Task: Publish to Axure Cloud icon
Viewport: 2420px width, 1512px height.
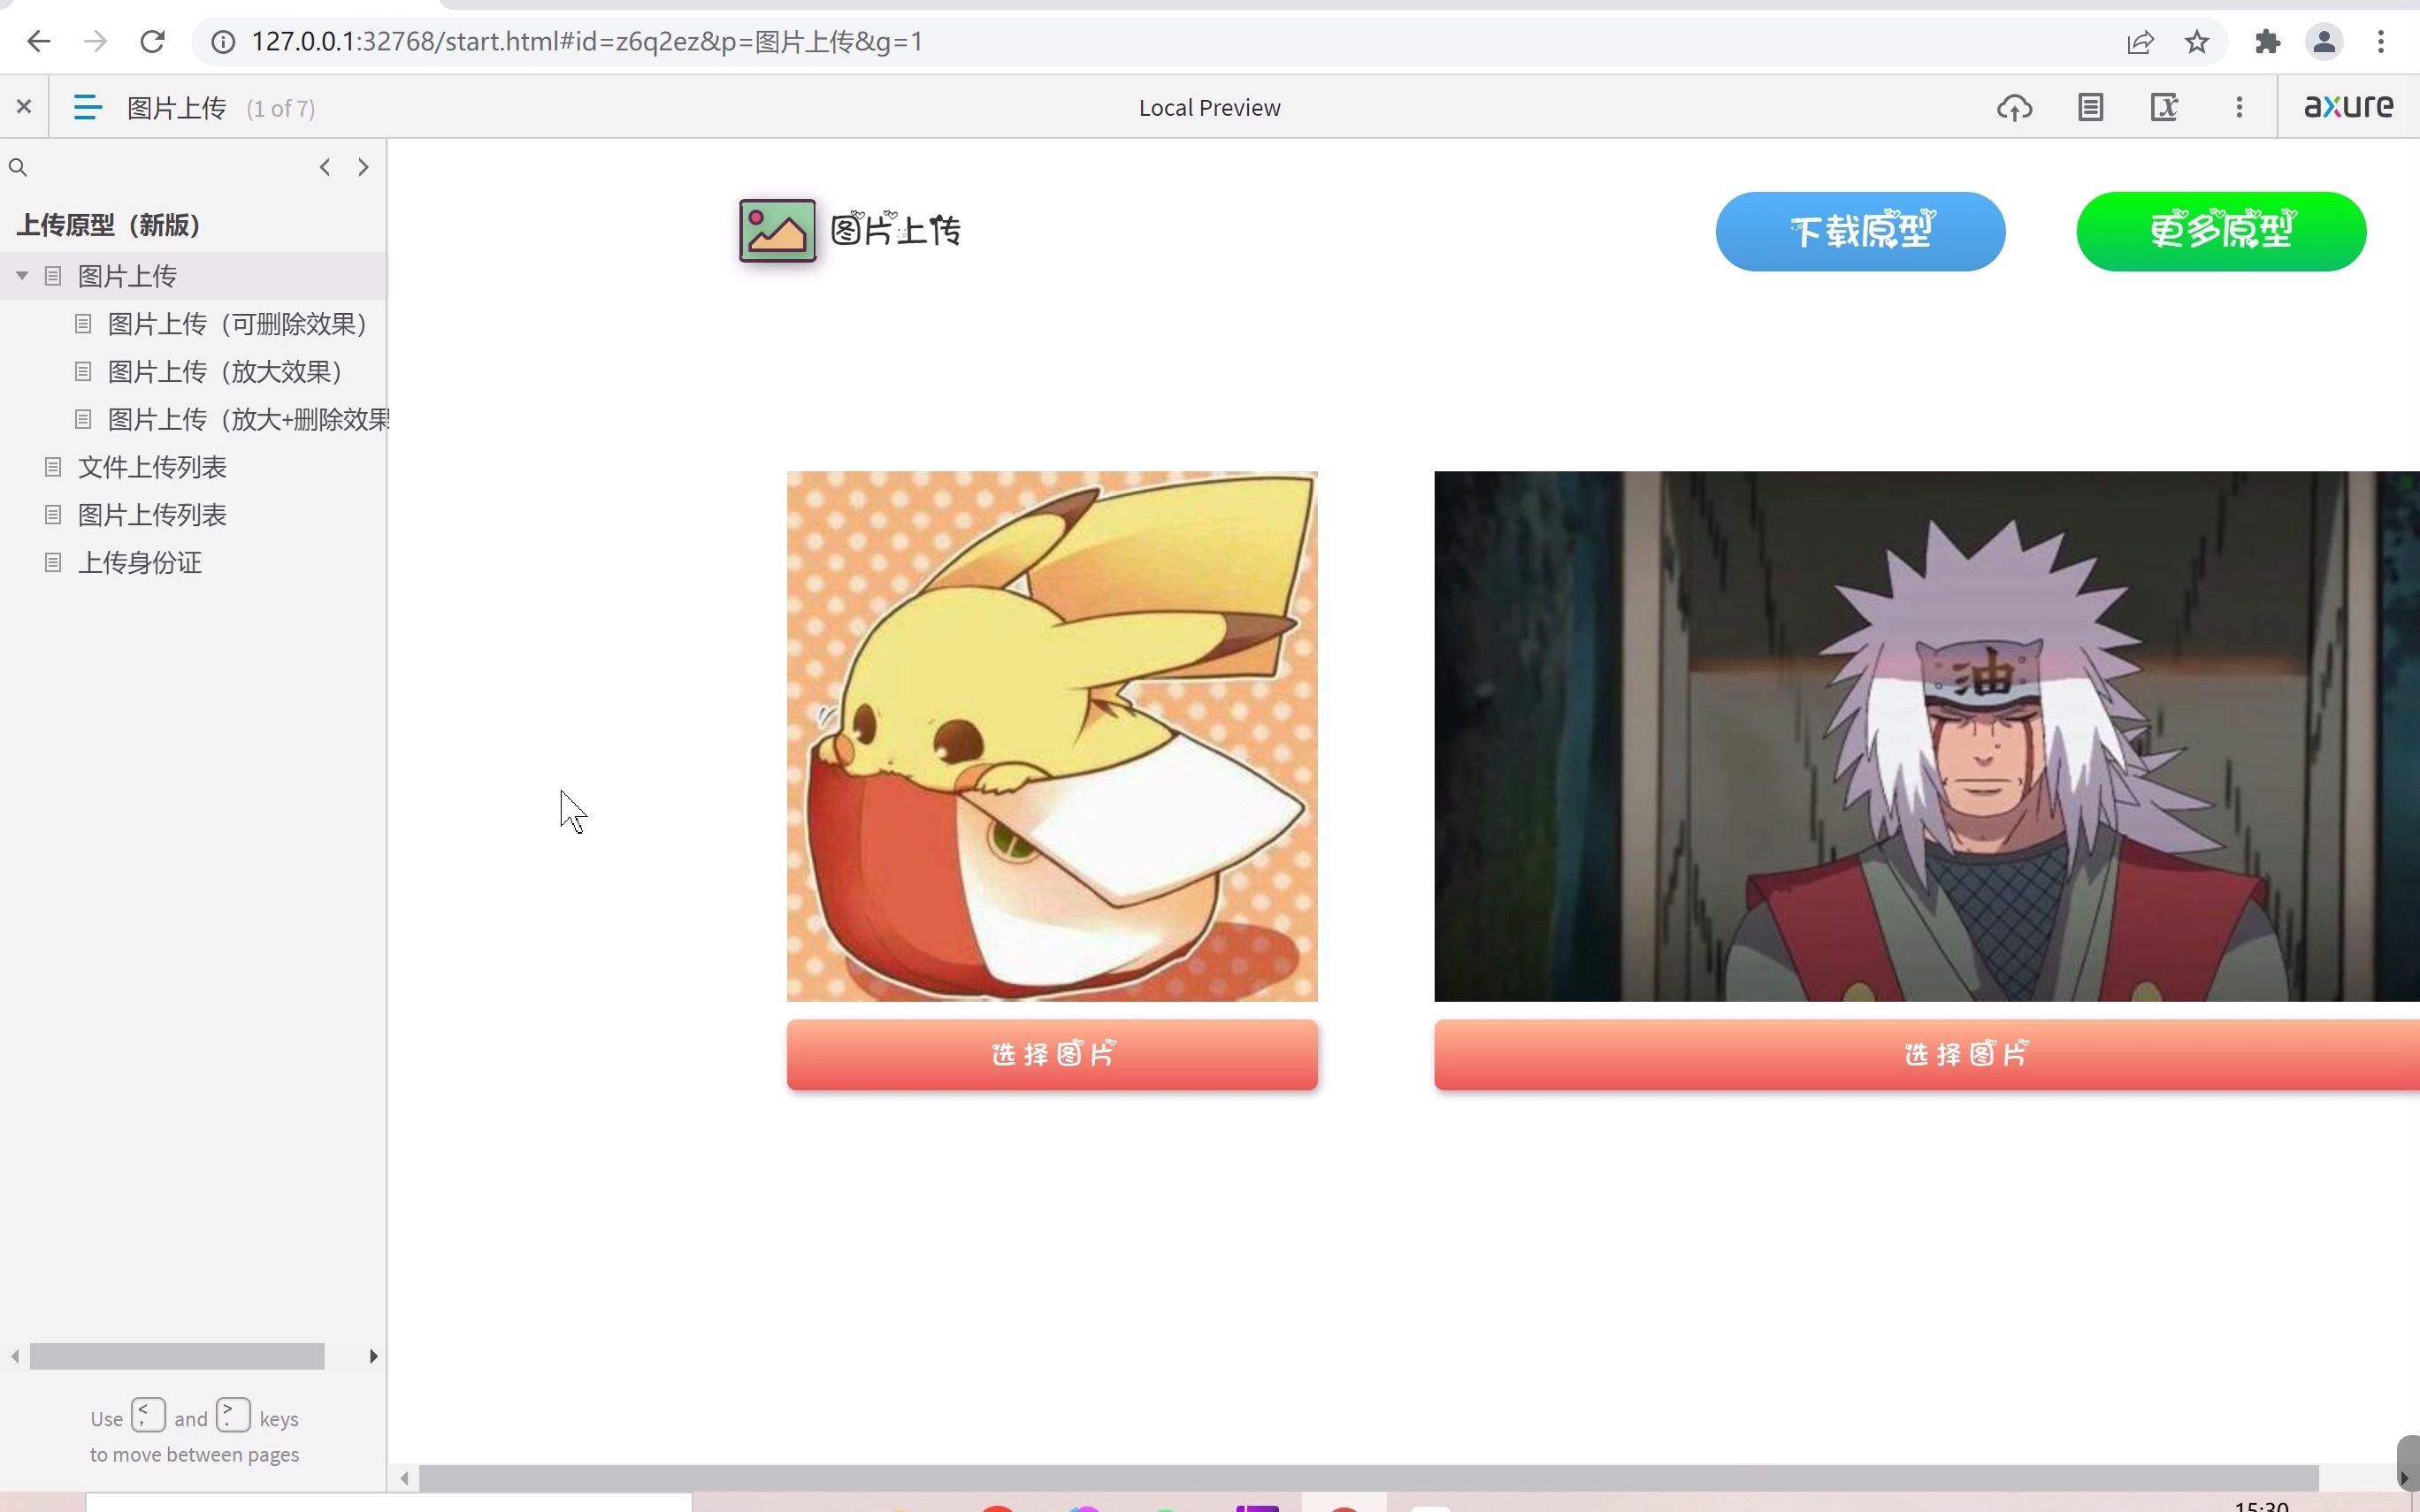Action: (2014, 107)
